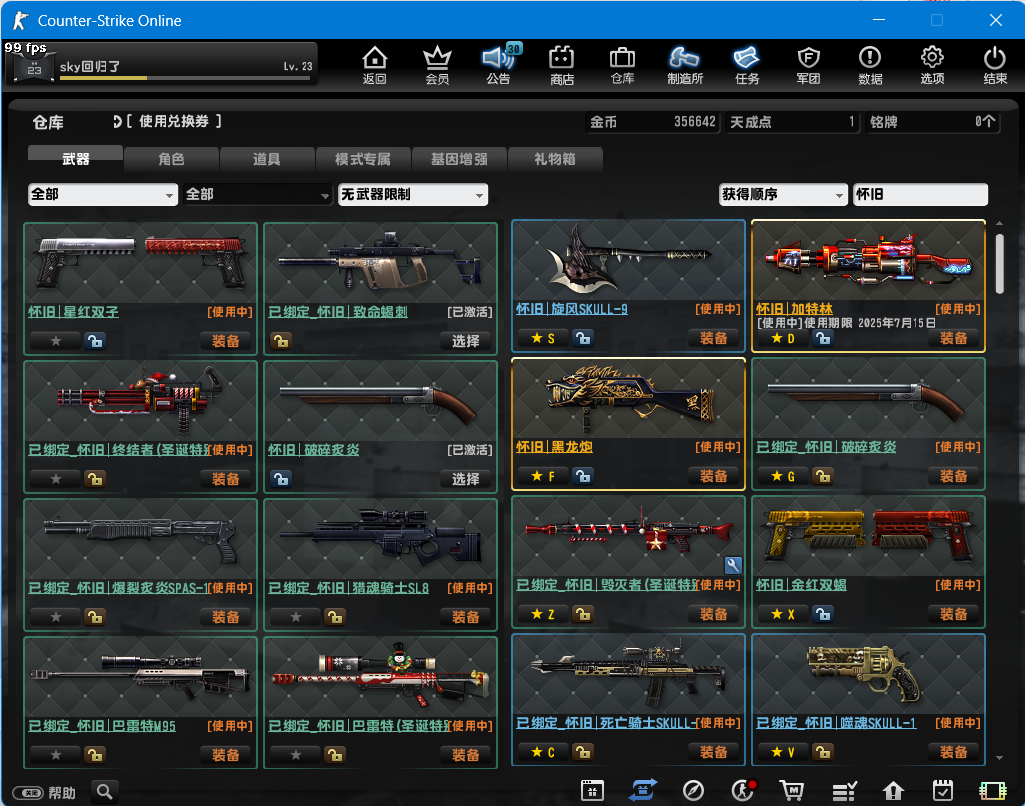The height and width of the screenshot is (806, 1025).
Task: Click the 使用兑换券 link
Action: (x=173, y=121)
